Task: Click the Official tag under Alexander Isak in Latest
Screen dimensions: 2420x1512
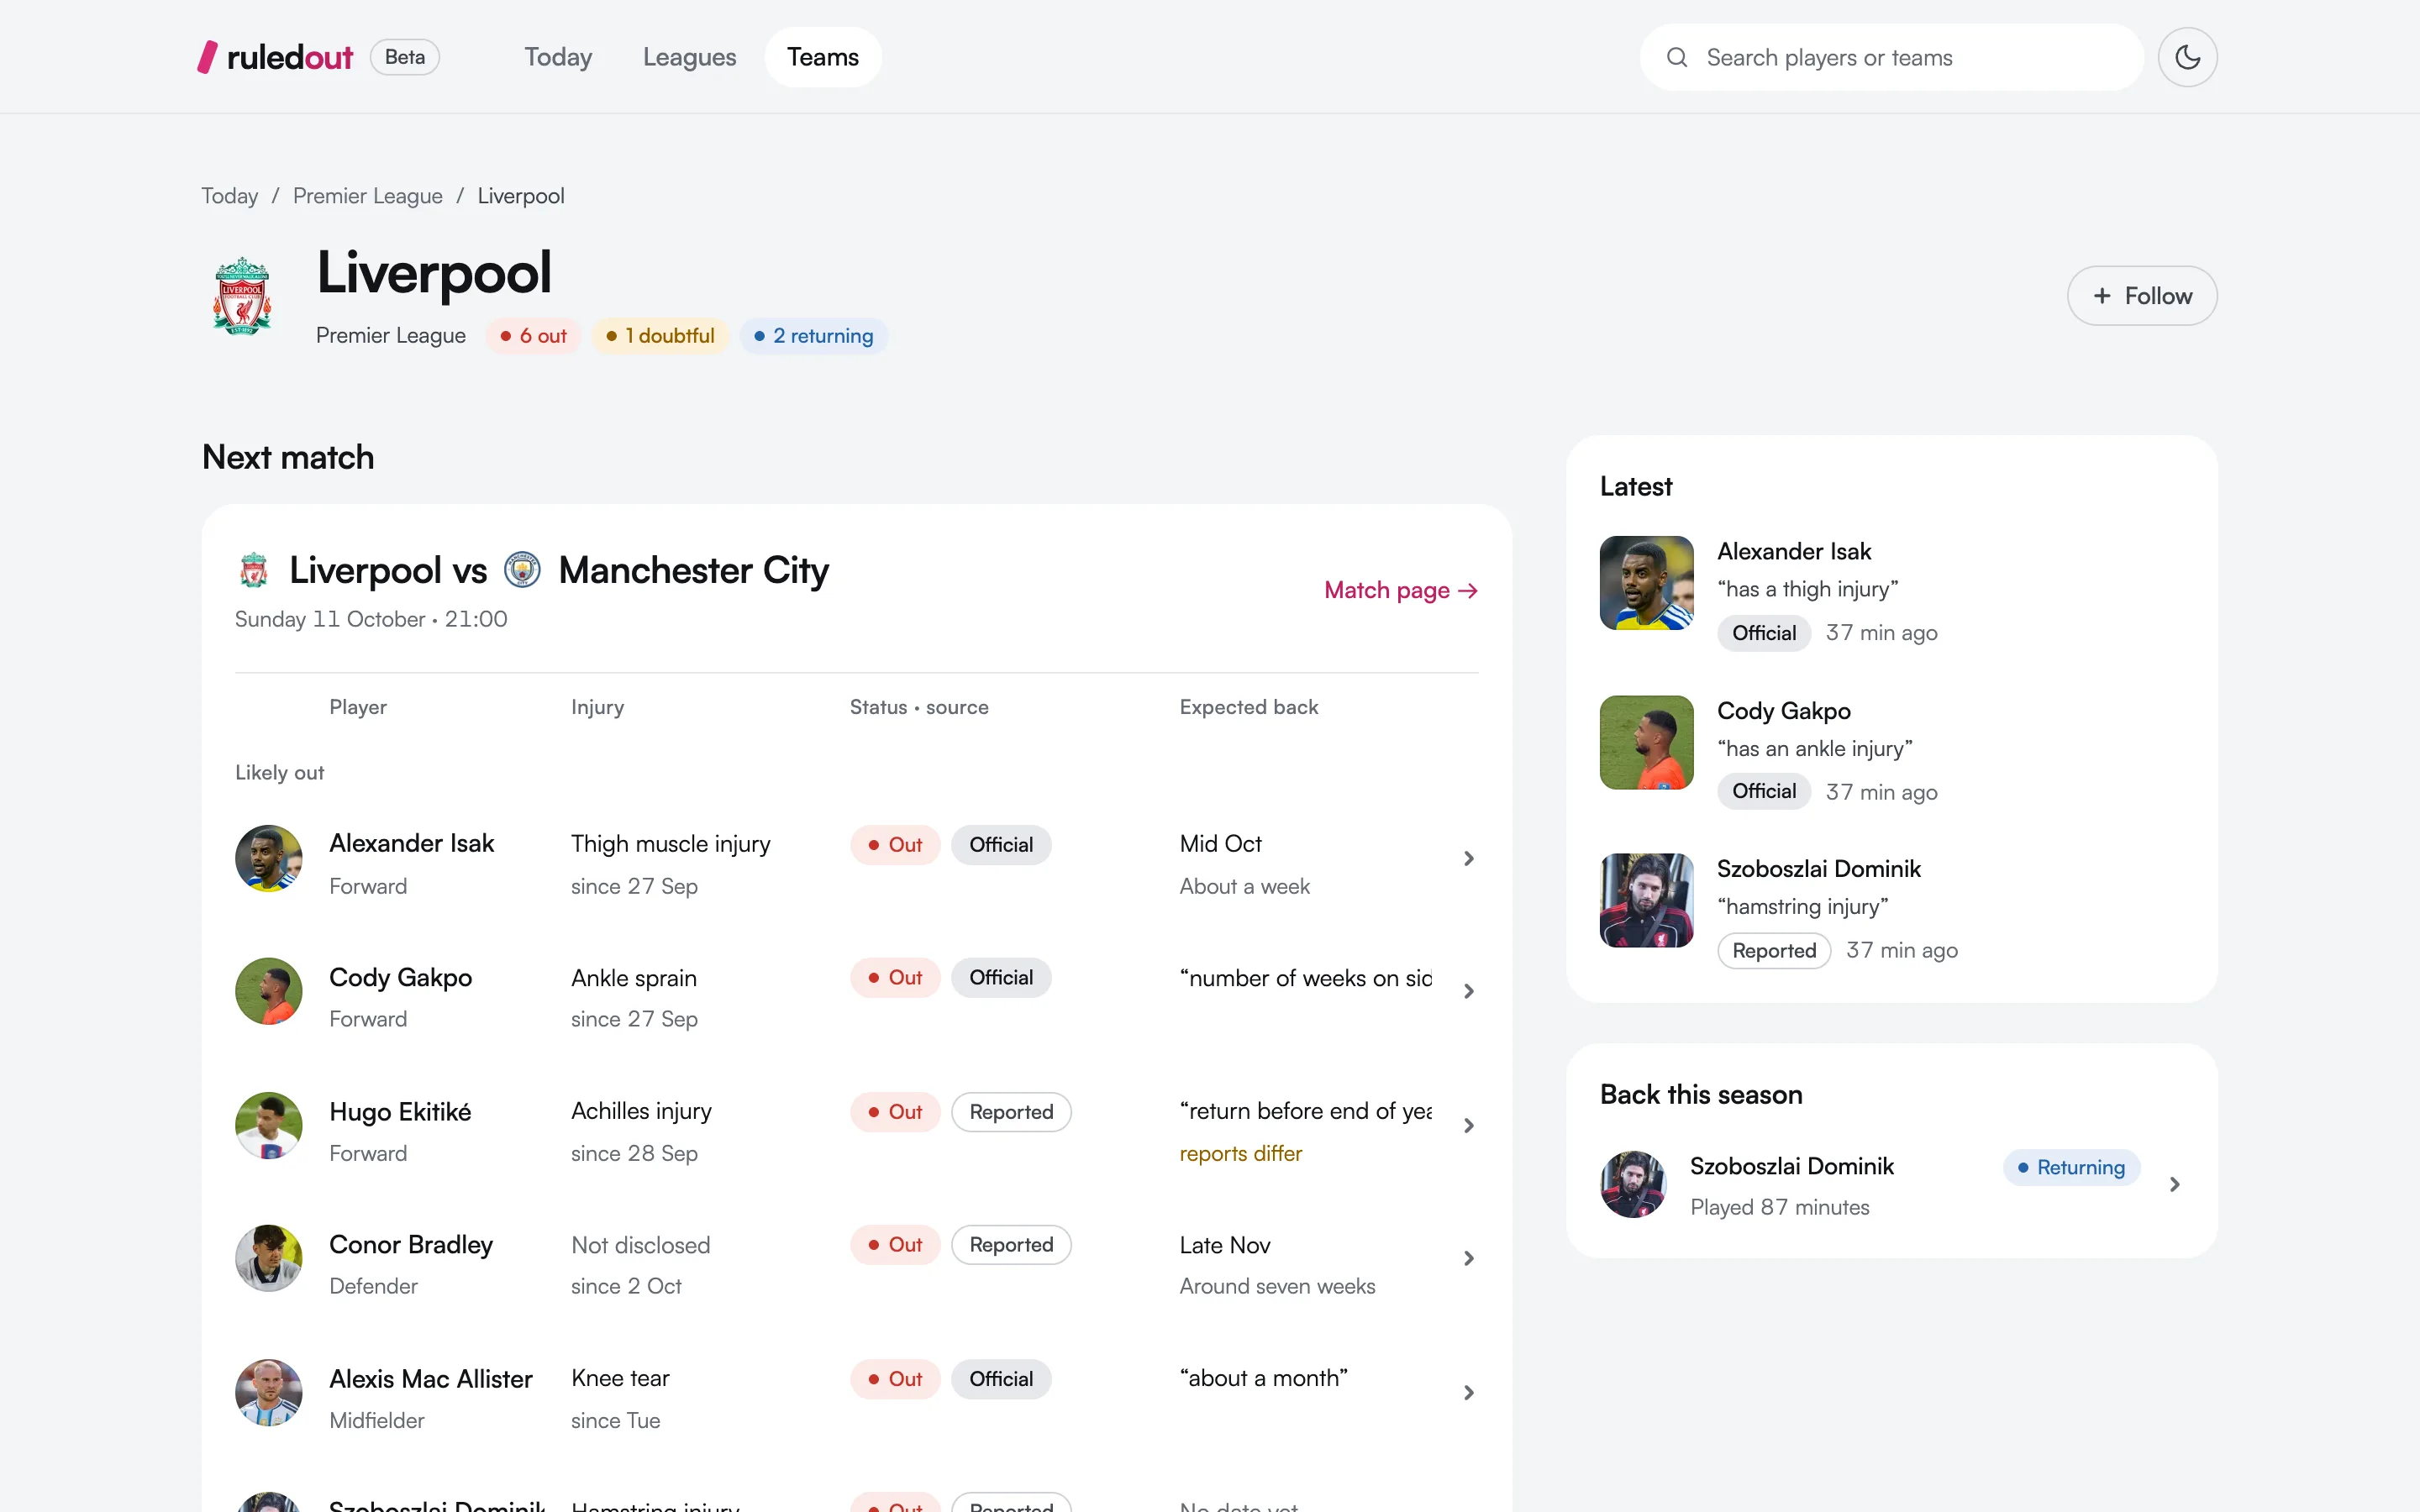Action: click(x=1764, y=633)
